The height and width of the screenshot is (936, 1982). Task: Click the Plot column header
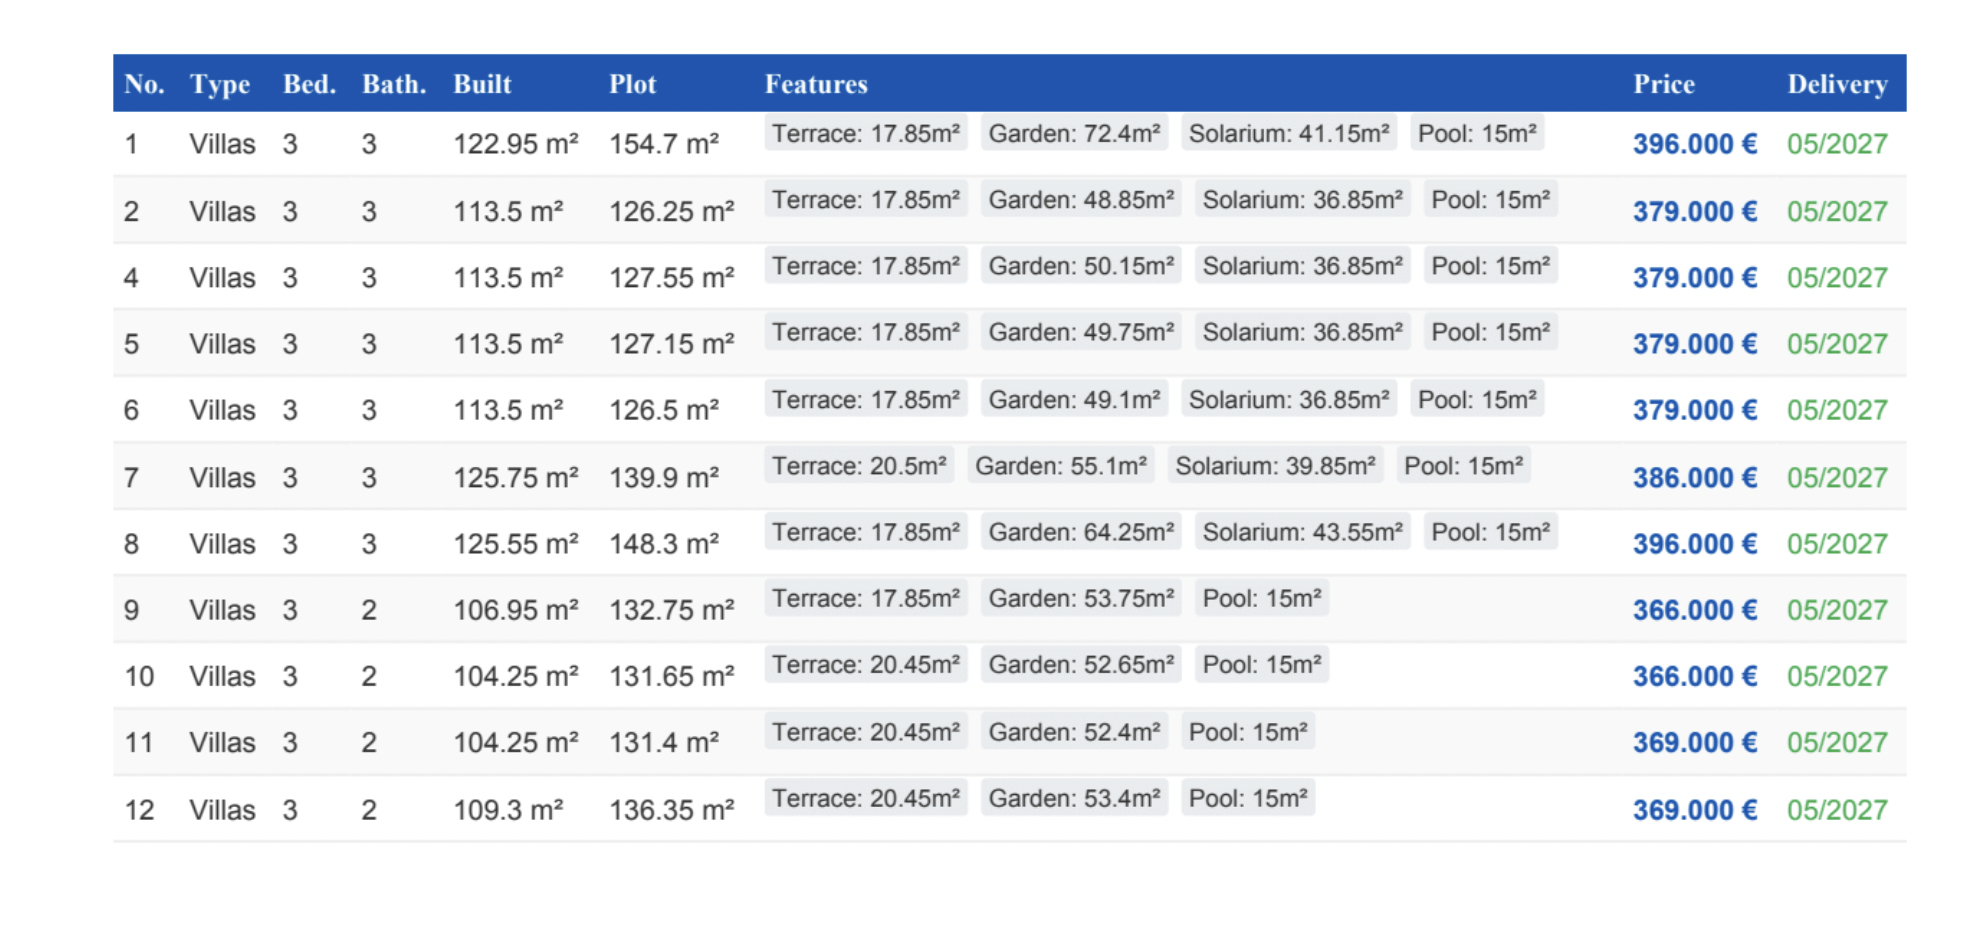tap(632, 84)
